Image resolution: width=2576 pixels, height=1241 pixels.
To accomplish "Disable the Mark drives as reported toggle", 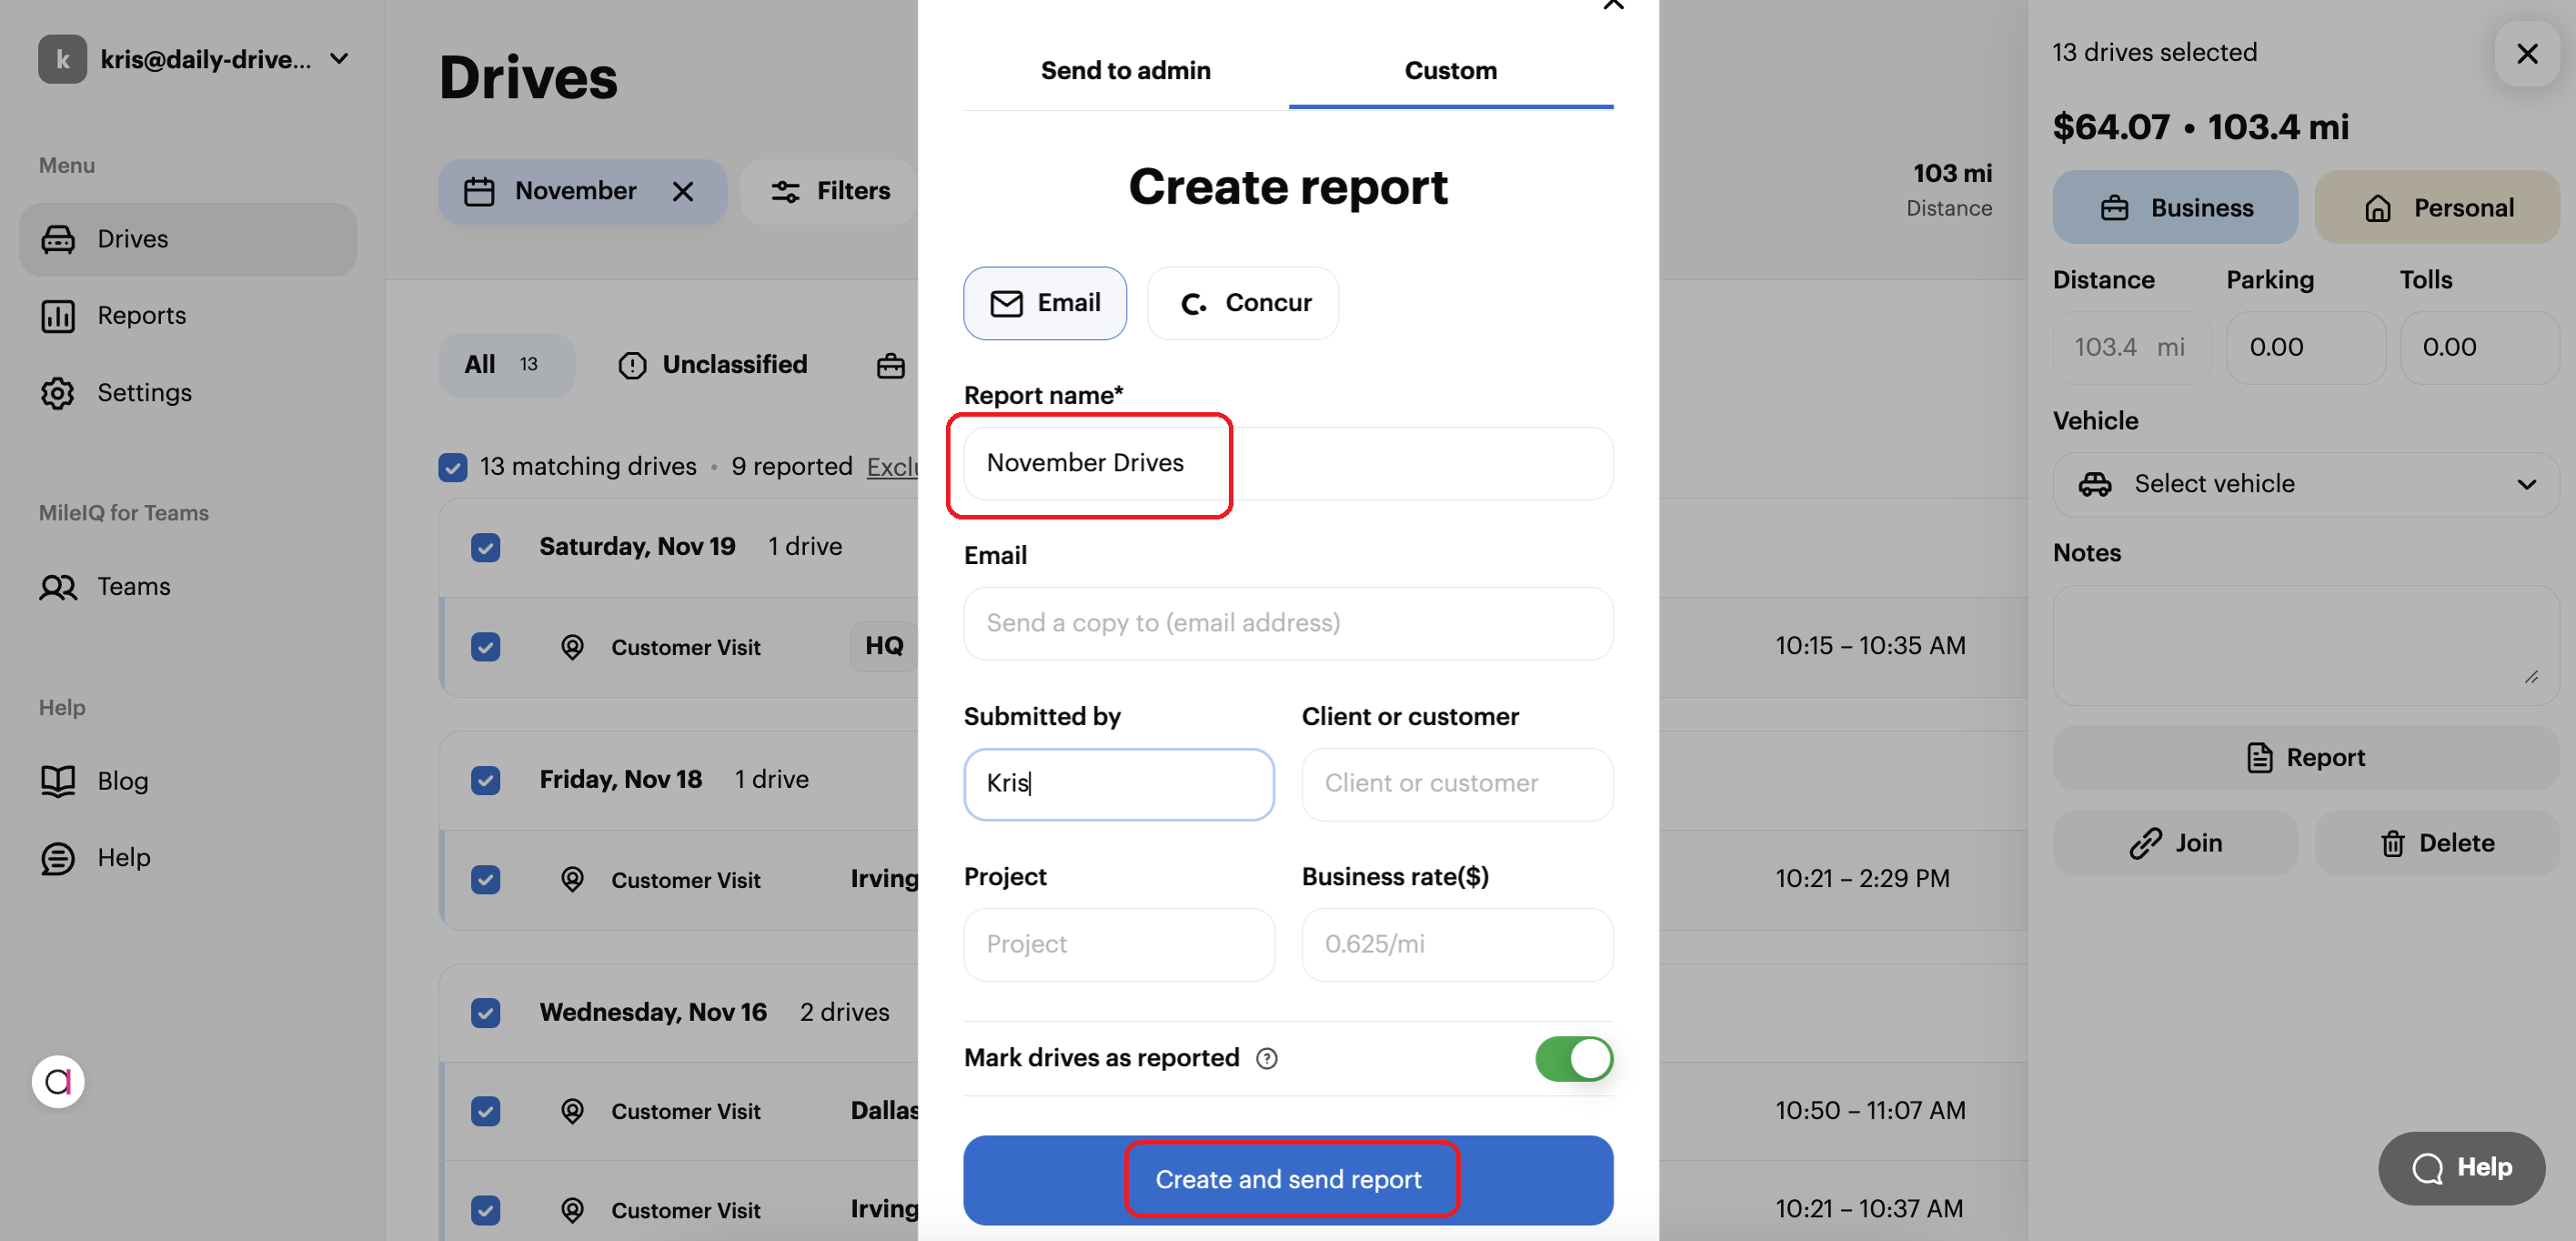I will (1573, 1058).
